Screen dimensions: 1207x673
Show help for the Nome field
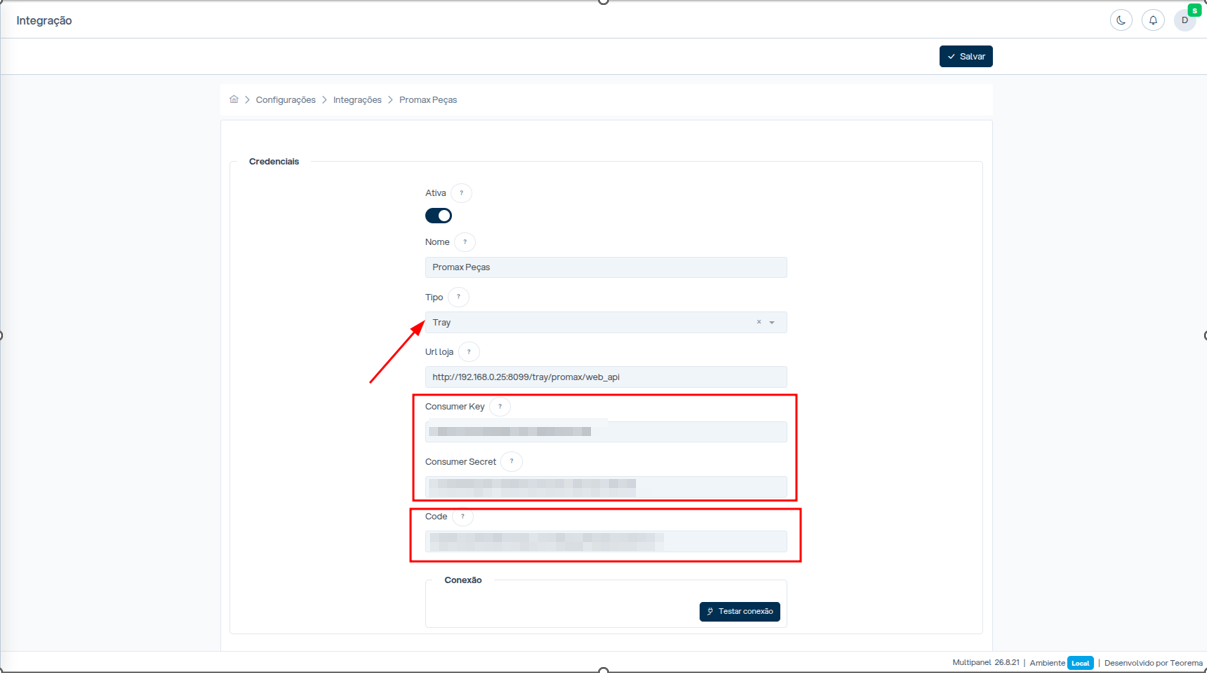click(x=464, y=242)
